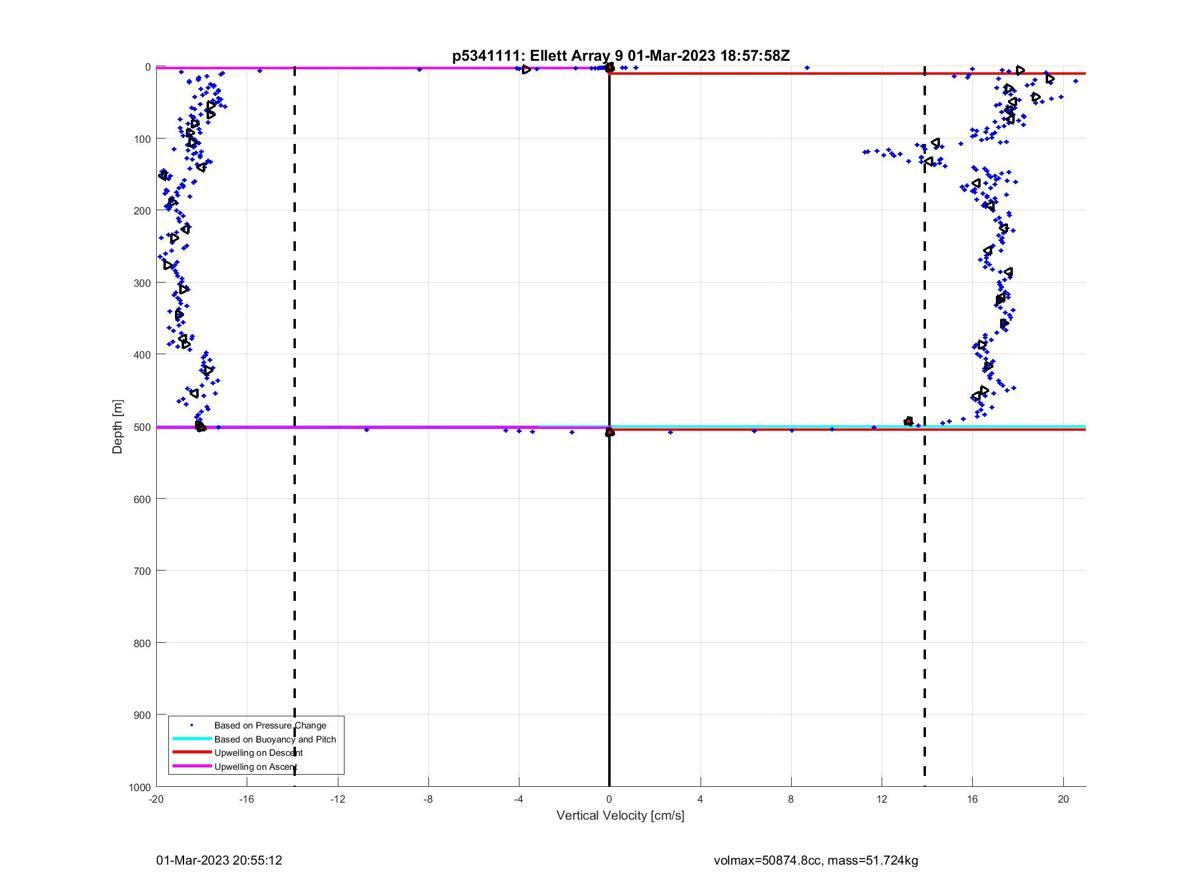1200x885 pixels.
Task: Click velocity axis tick label '12'
Action: [882, 799]
